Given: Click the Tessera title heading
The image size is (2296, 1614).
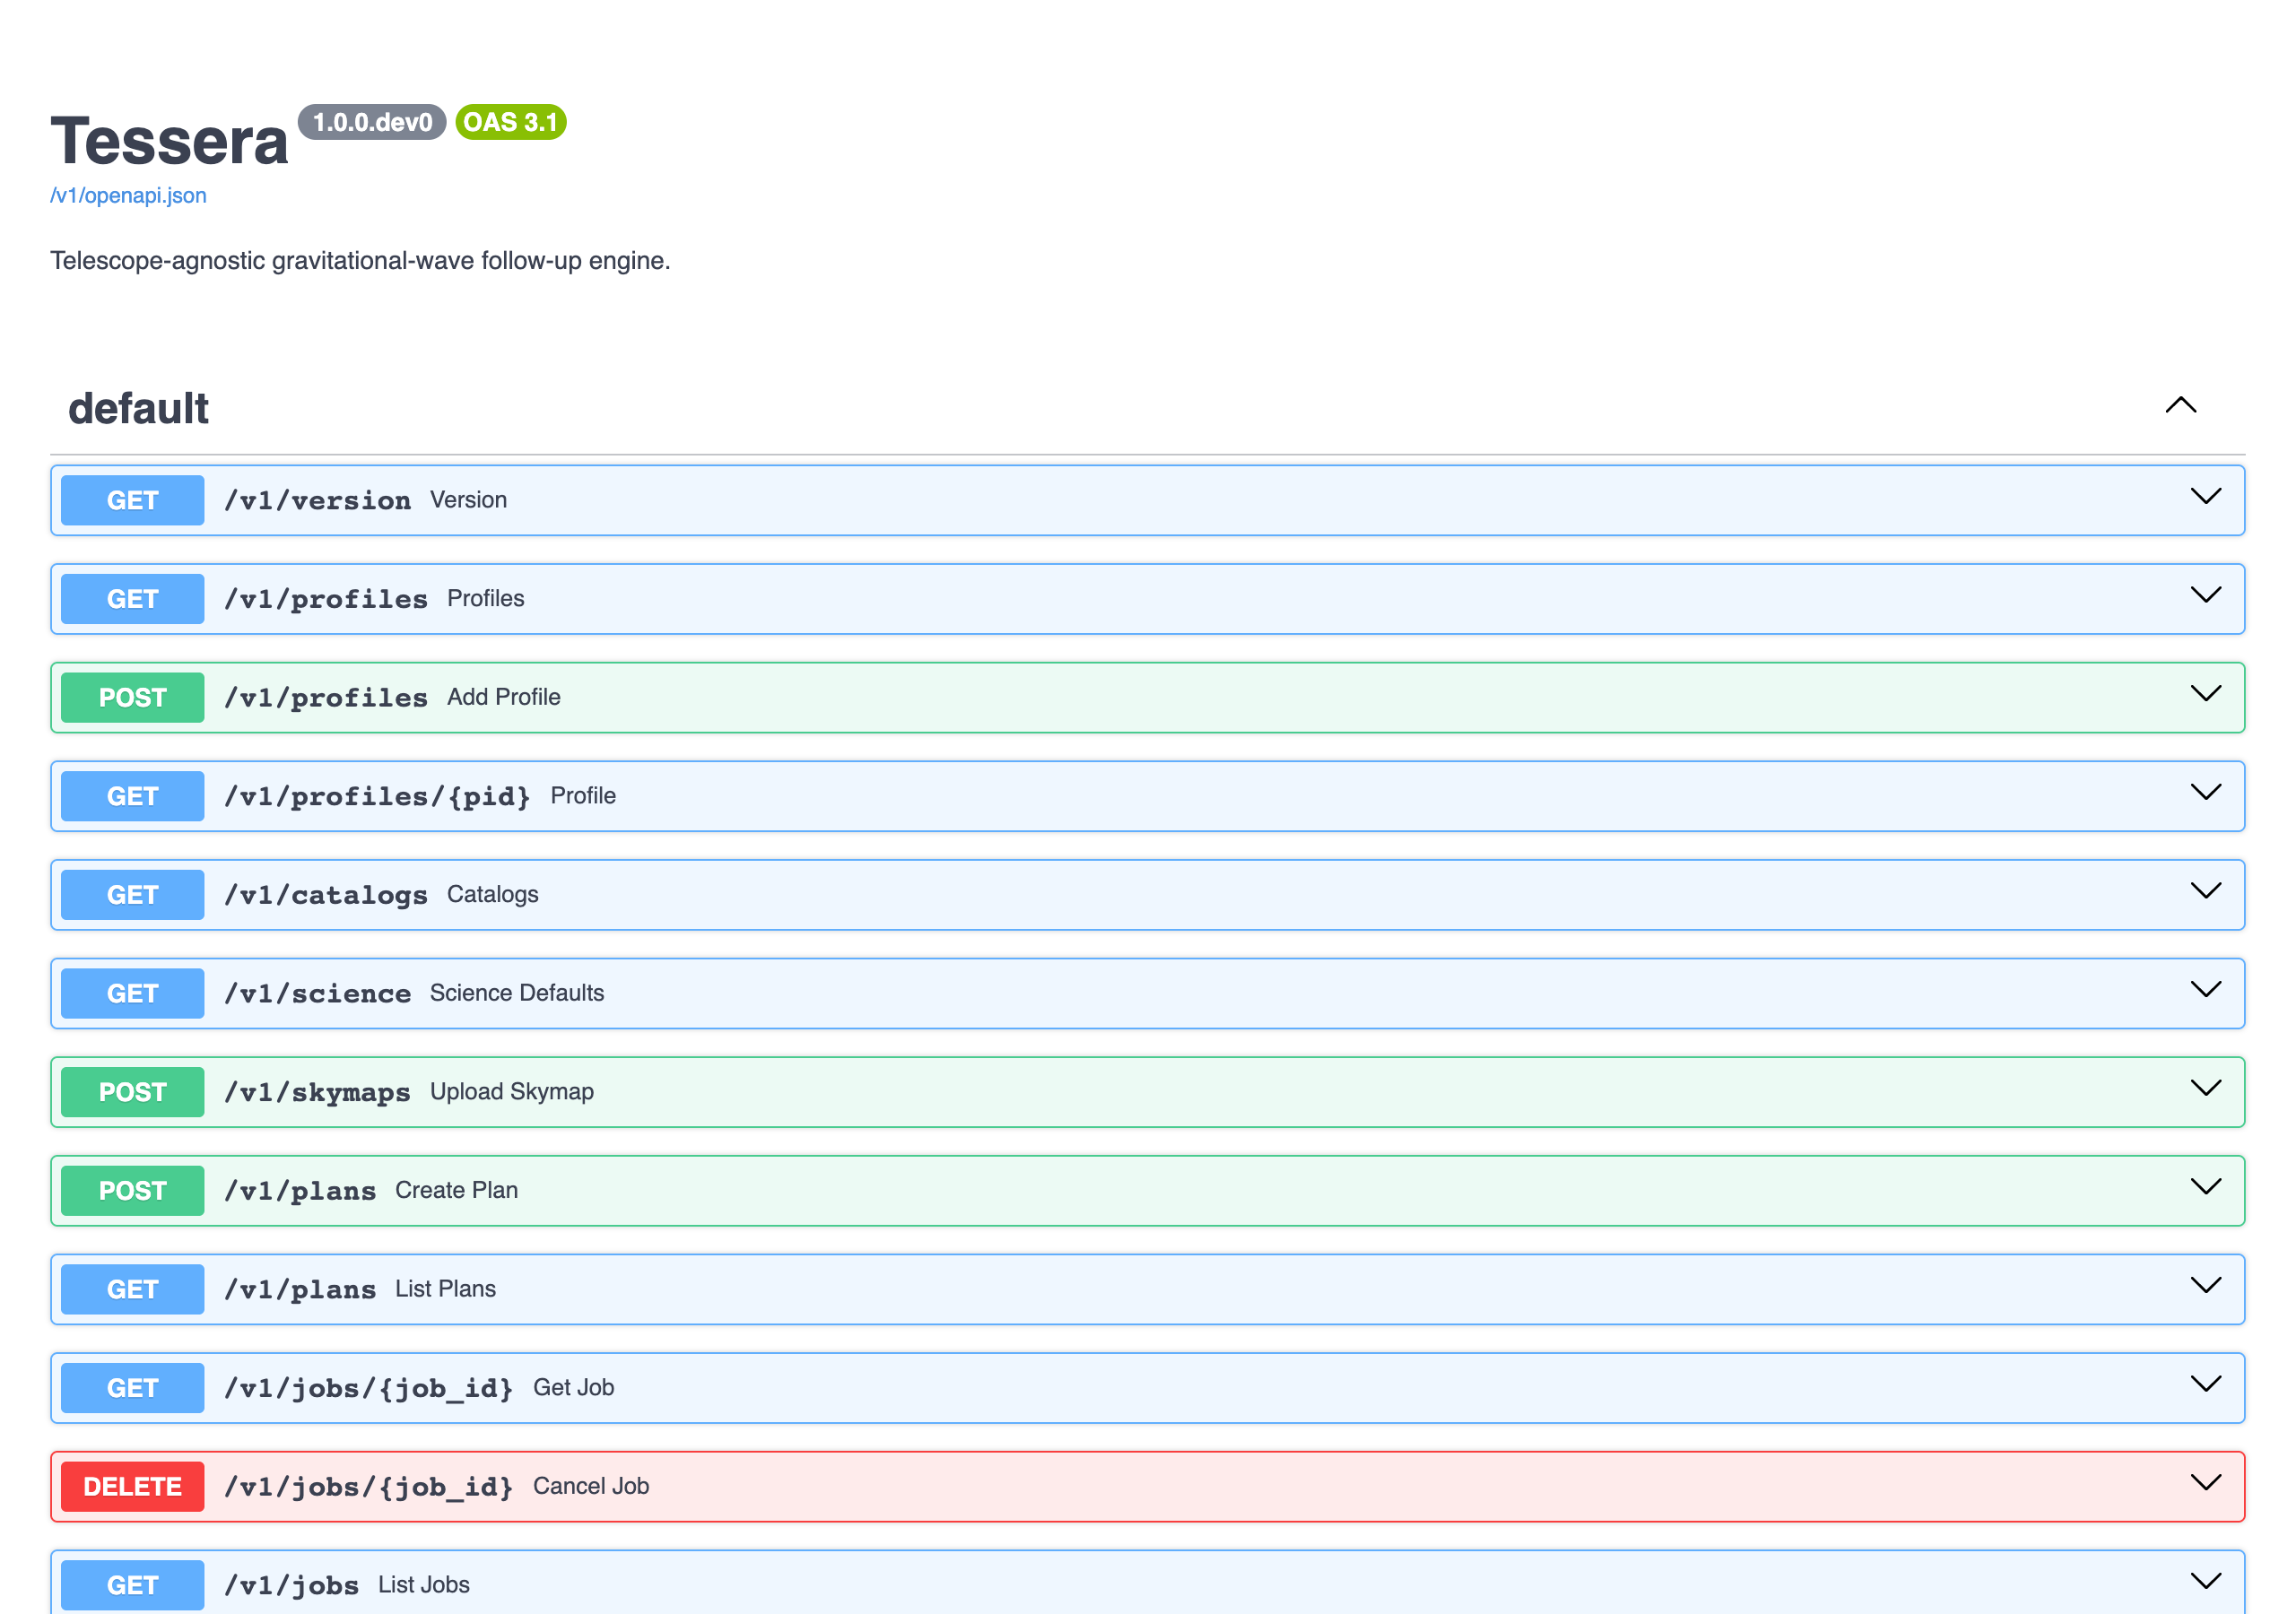Looking at the screenshot, I should (169, 140).
